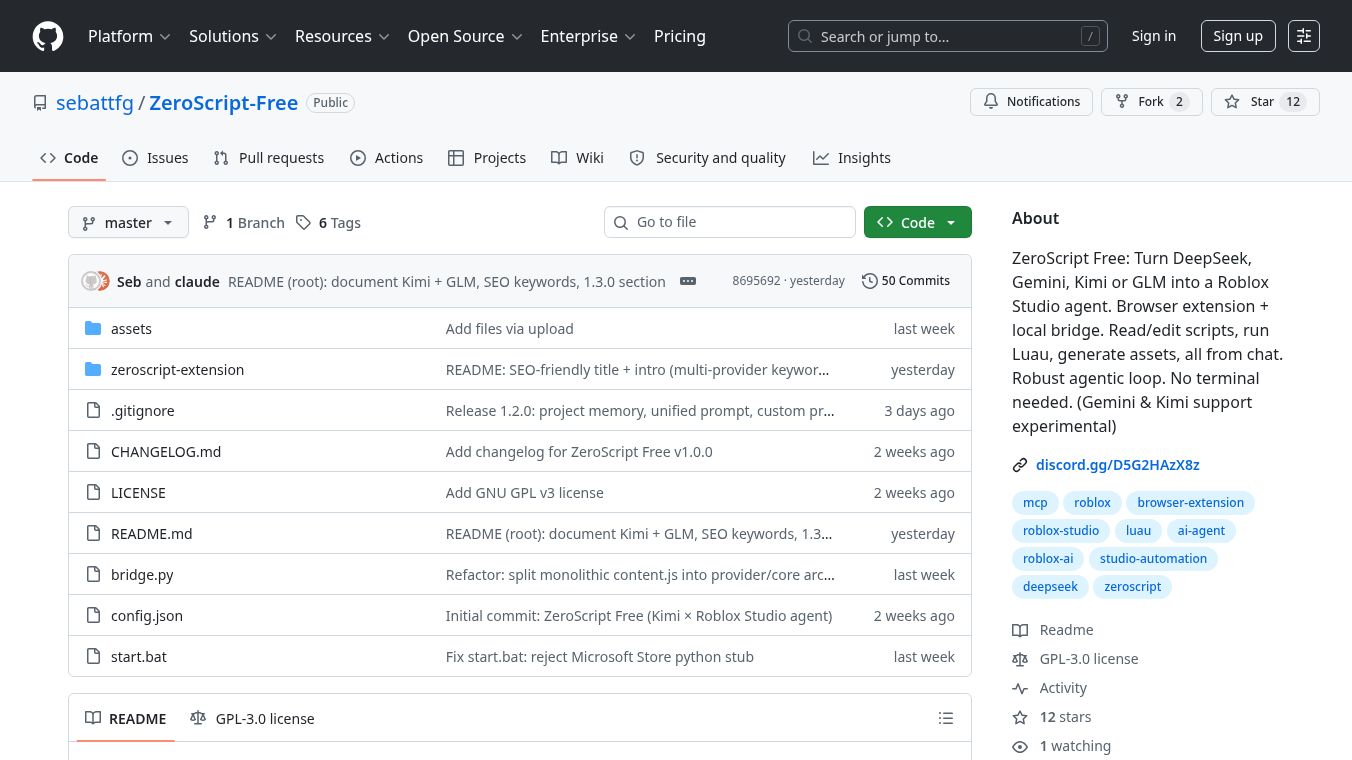Open the Pull requests tab

(269, 158)
